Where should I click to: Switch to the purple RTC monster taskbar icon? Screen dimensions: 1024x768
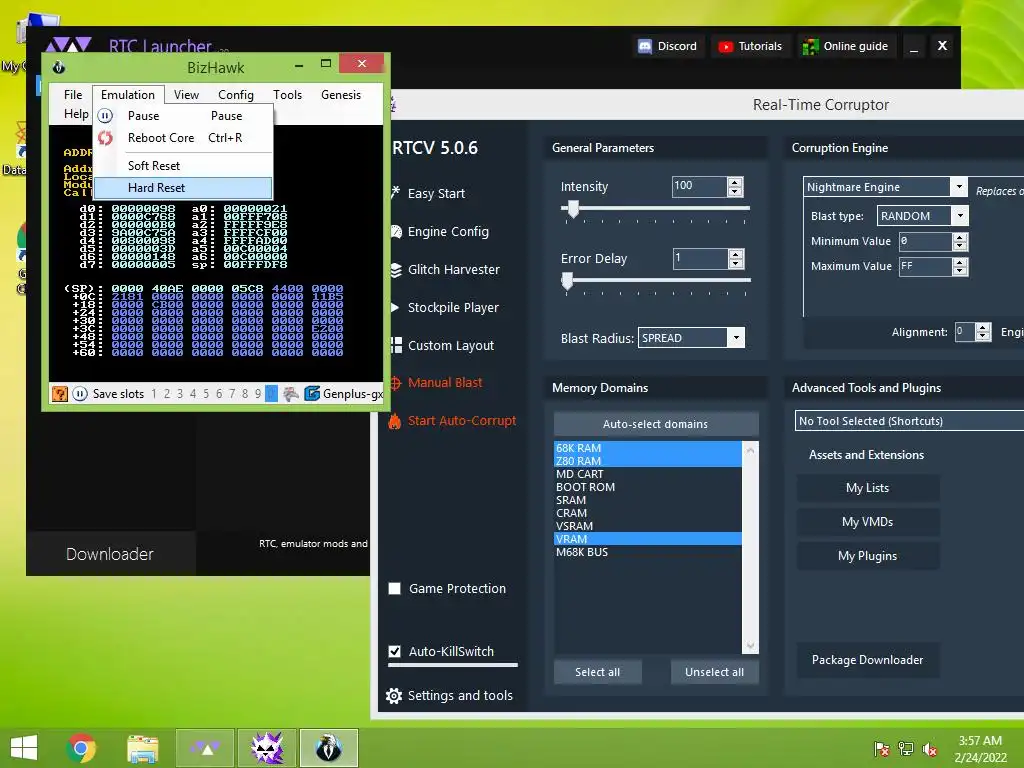267,748
